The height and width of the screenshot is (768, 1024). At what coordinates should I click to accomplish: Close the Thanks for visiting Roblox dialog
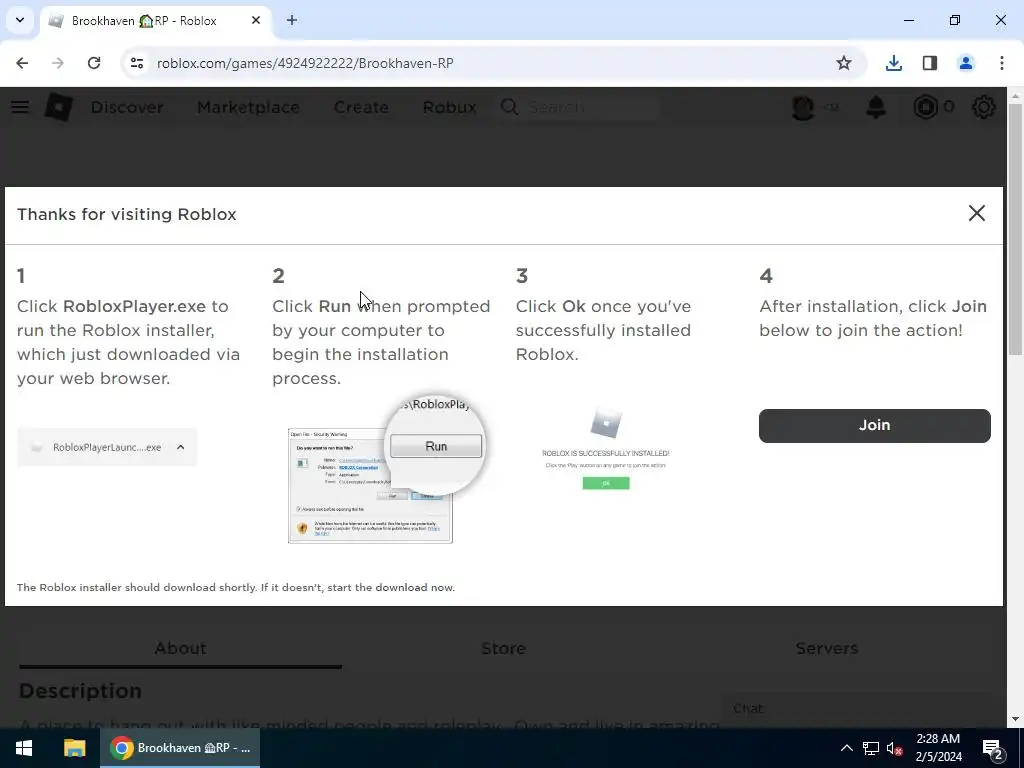[x=976, y=213]
